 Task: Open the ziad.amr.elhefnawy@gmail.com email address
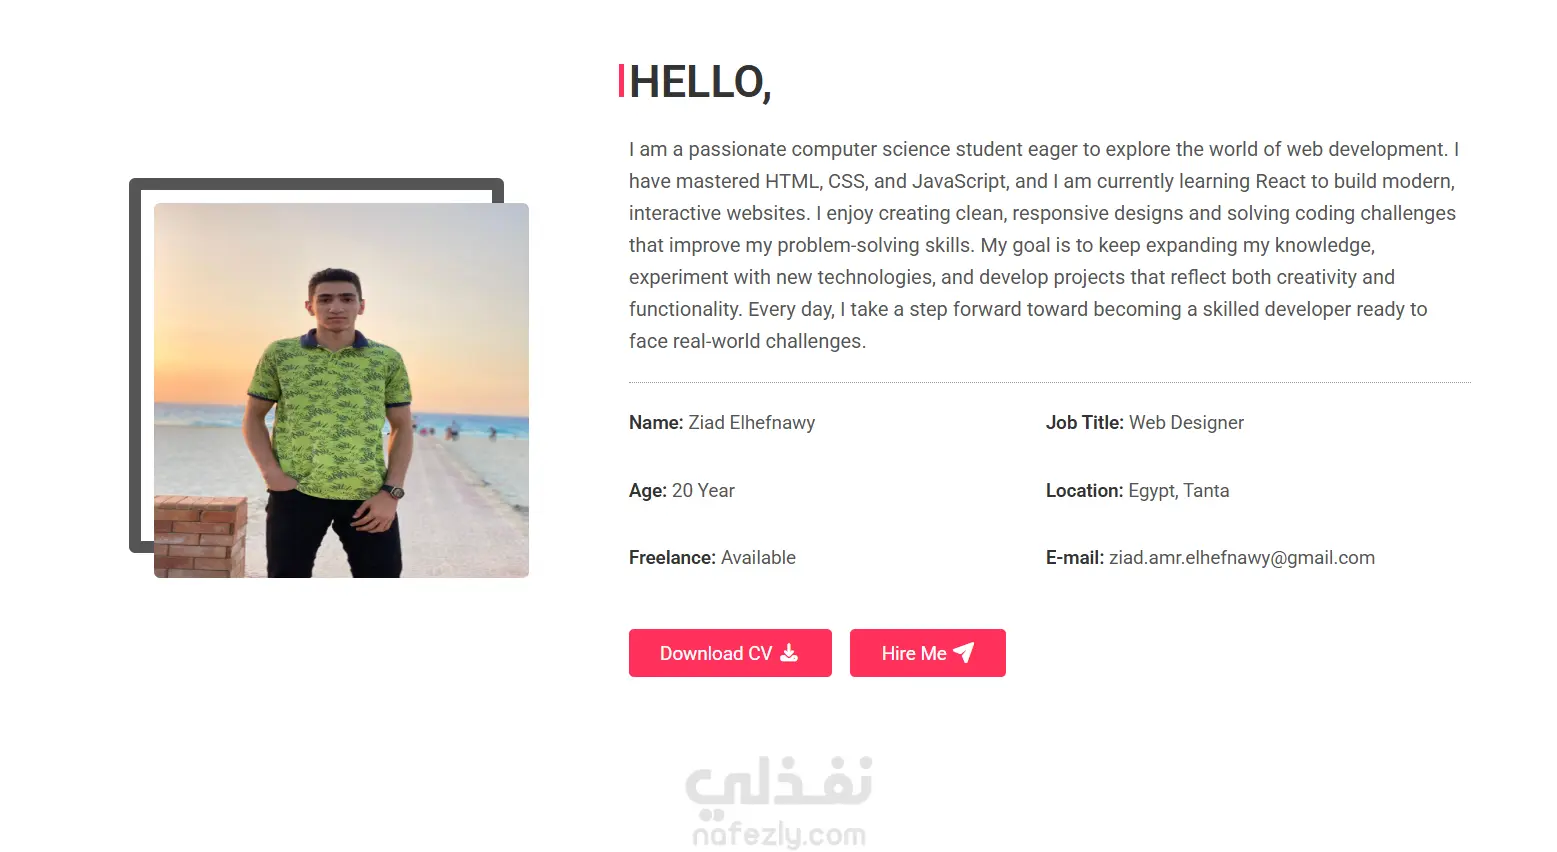tap(1241, 558)
